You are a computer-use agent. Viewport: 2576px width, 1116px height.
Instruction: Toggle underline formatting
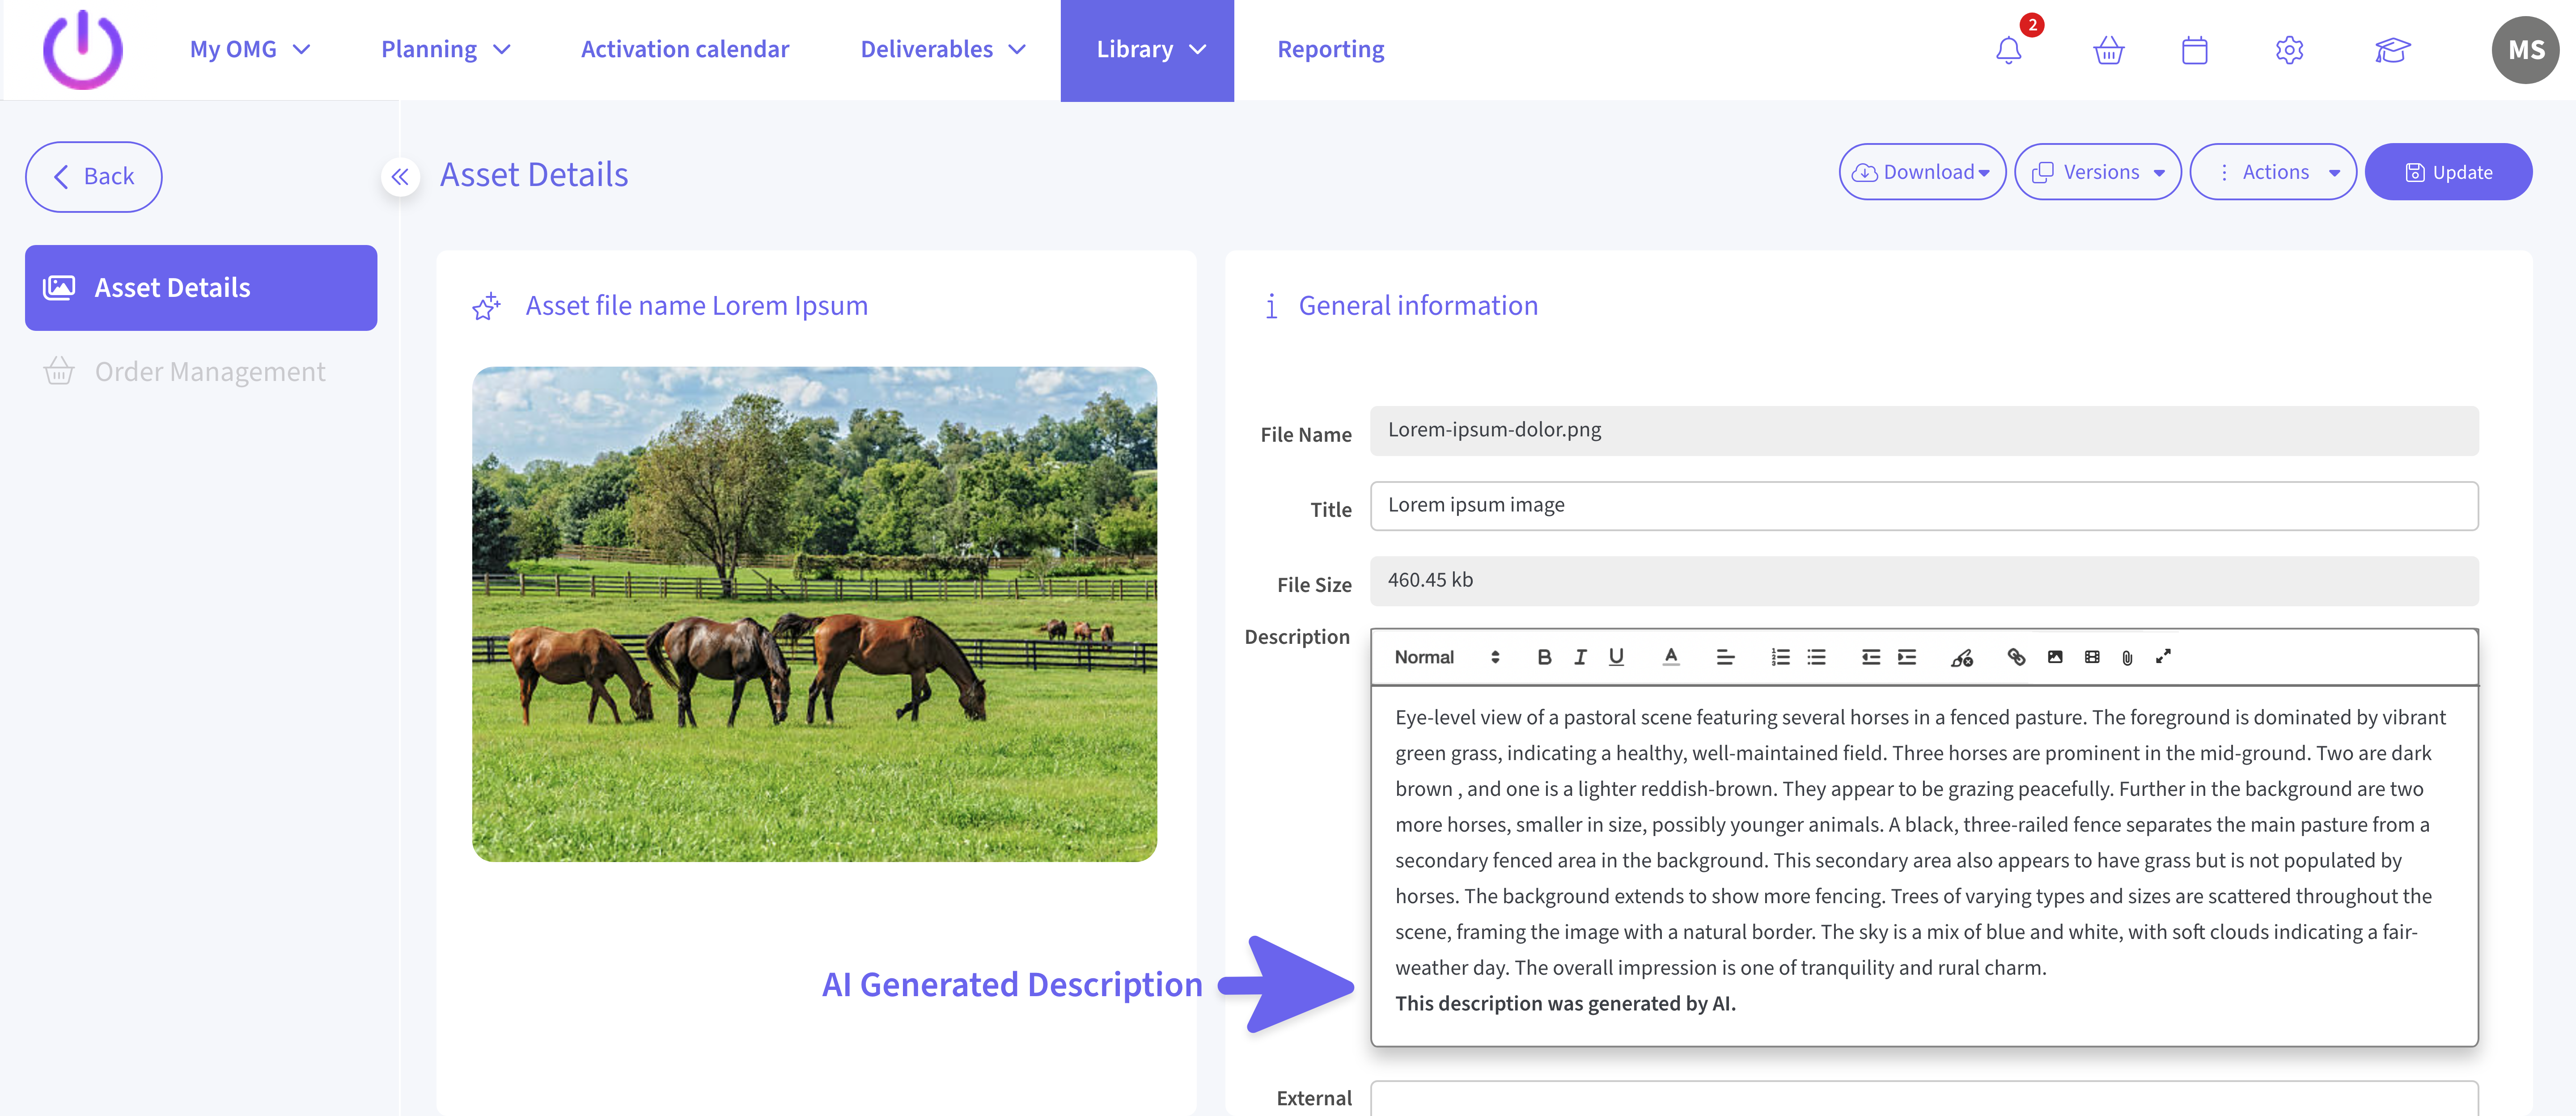tap(1616, 657)
